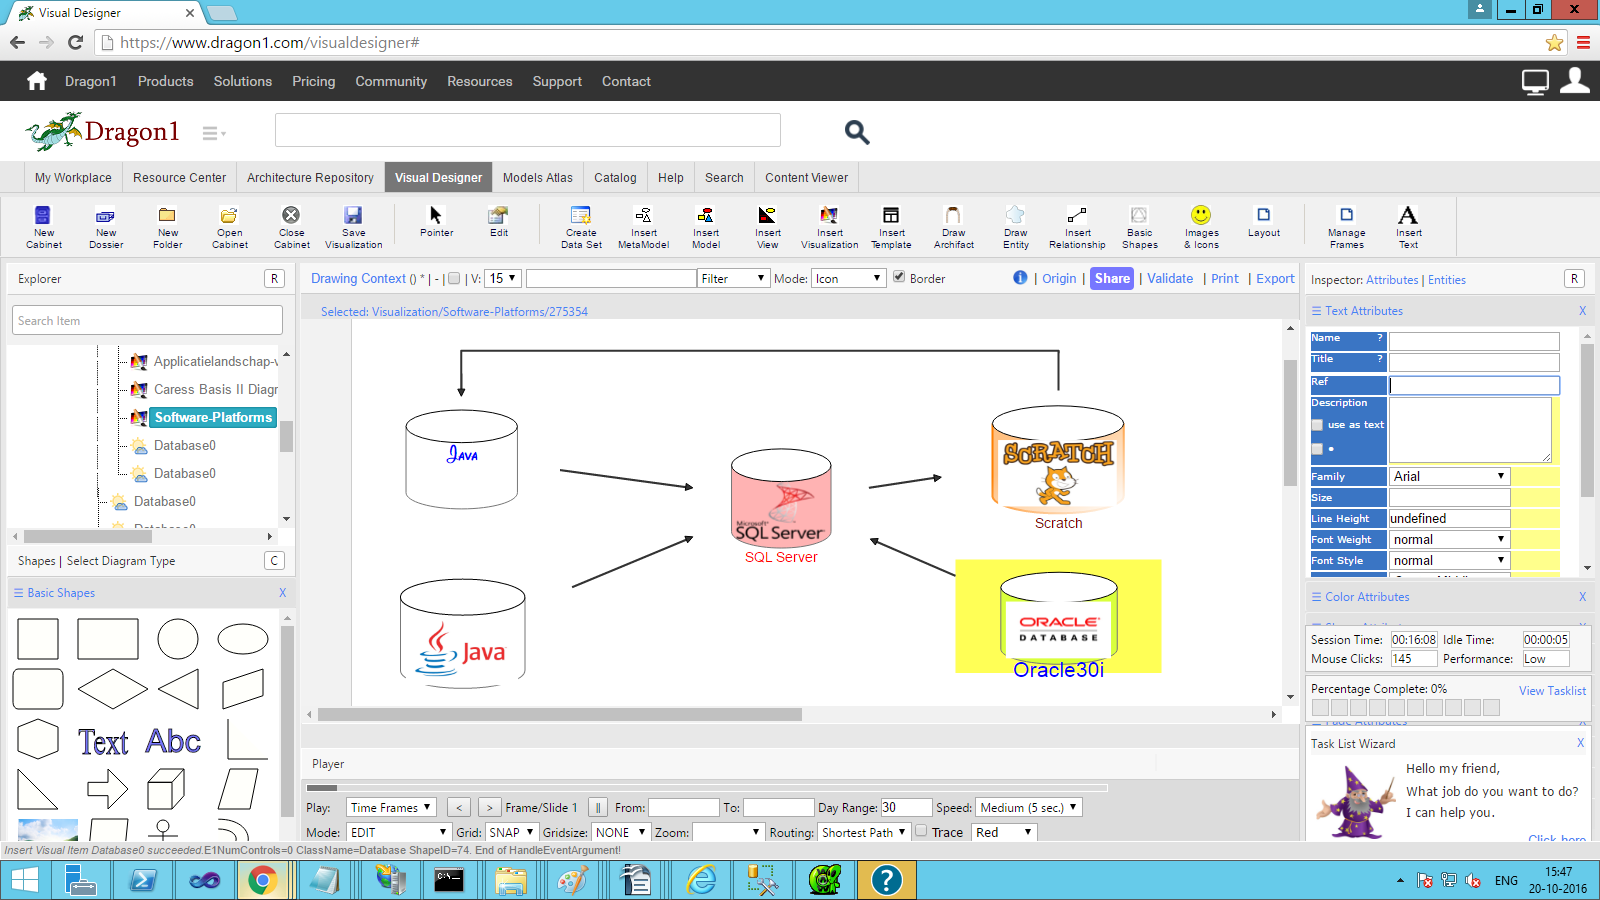Open the V: 15 dropdown

(503, 278)
